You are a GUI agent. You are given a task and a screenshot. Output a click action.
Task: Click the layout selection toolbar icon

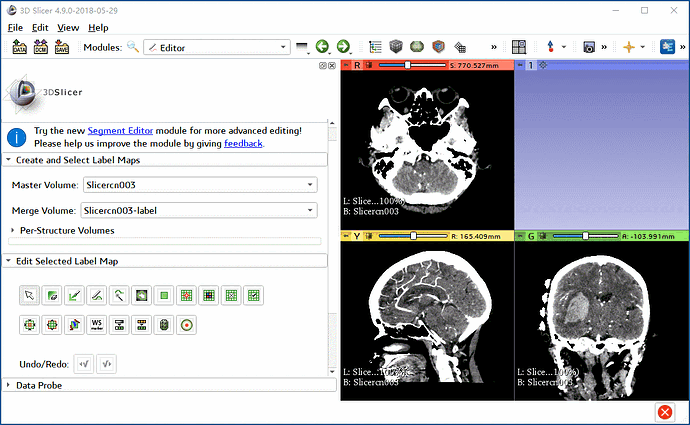(x=519, y=47)
